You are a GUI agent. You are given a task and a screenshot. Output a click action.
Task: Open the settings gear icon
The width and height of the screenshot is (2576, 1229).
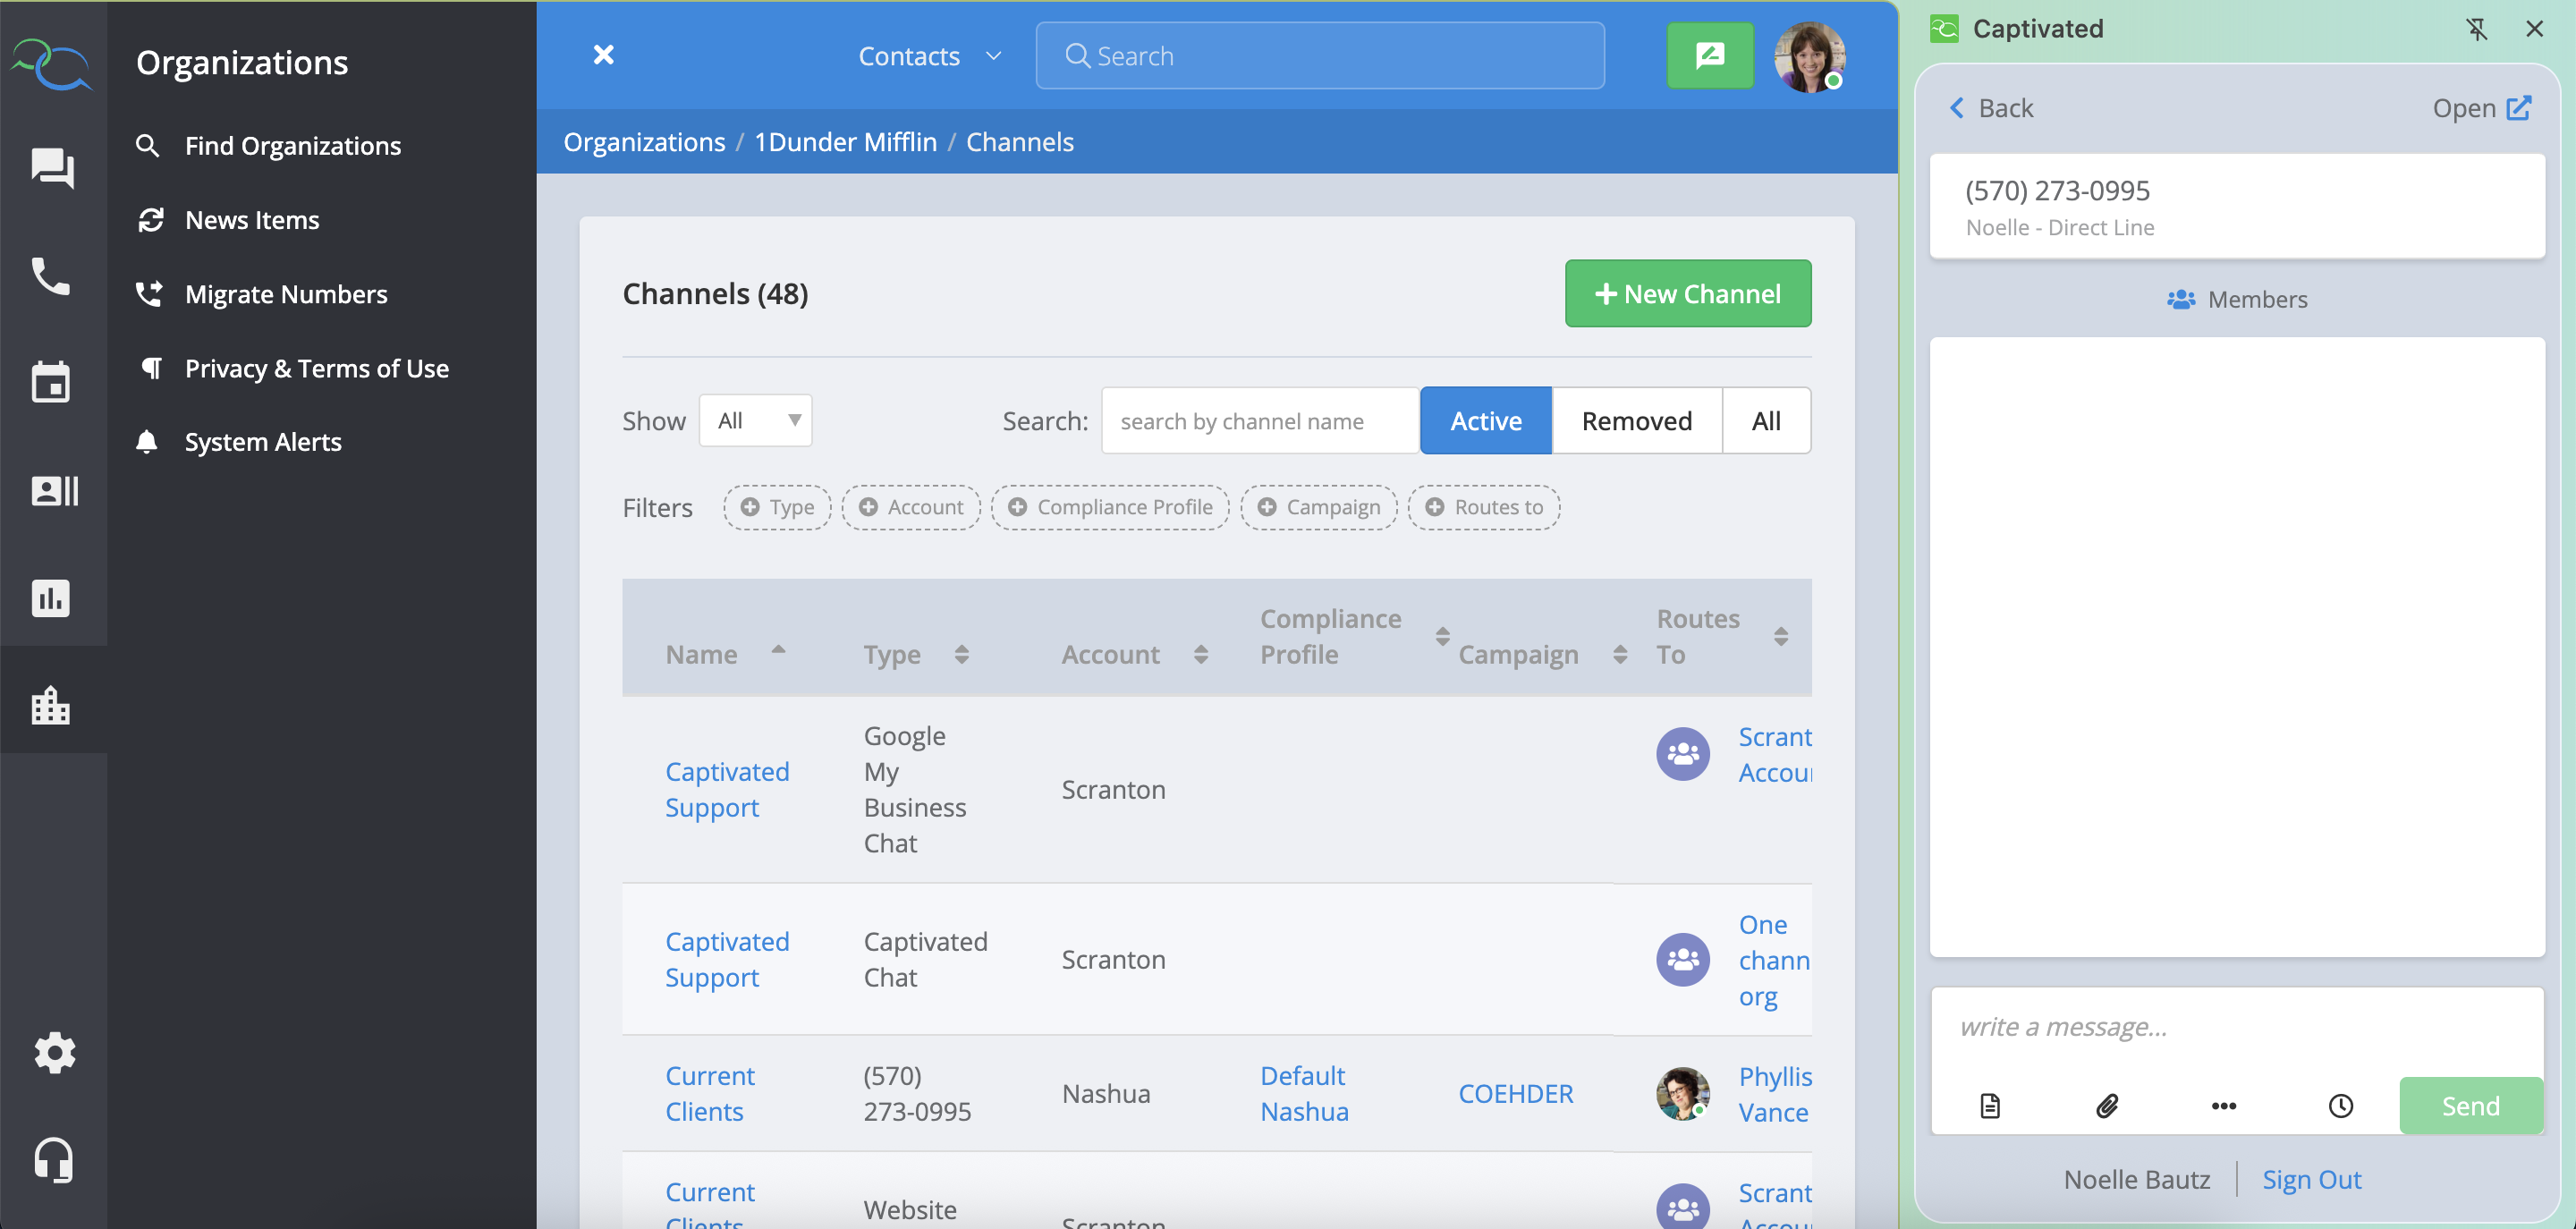click(54, 1052)
